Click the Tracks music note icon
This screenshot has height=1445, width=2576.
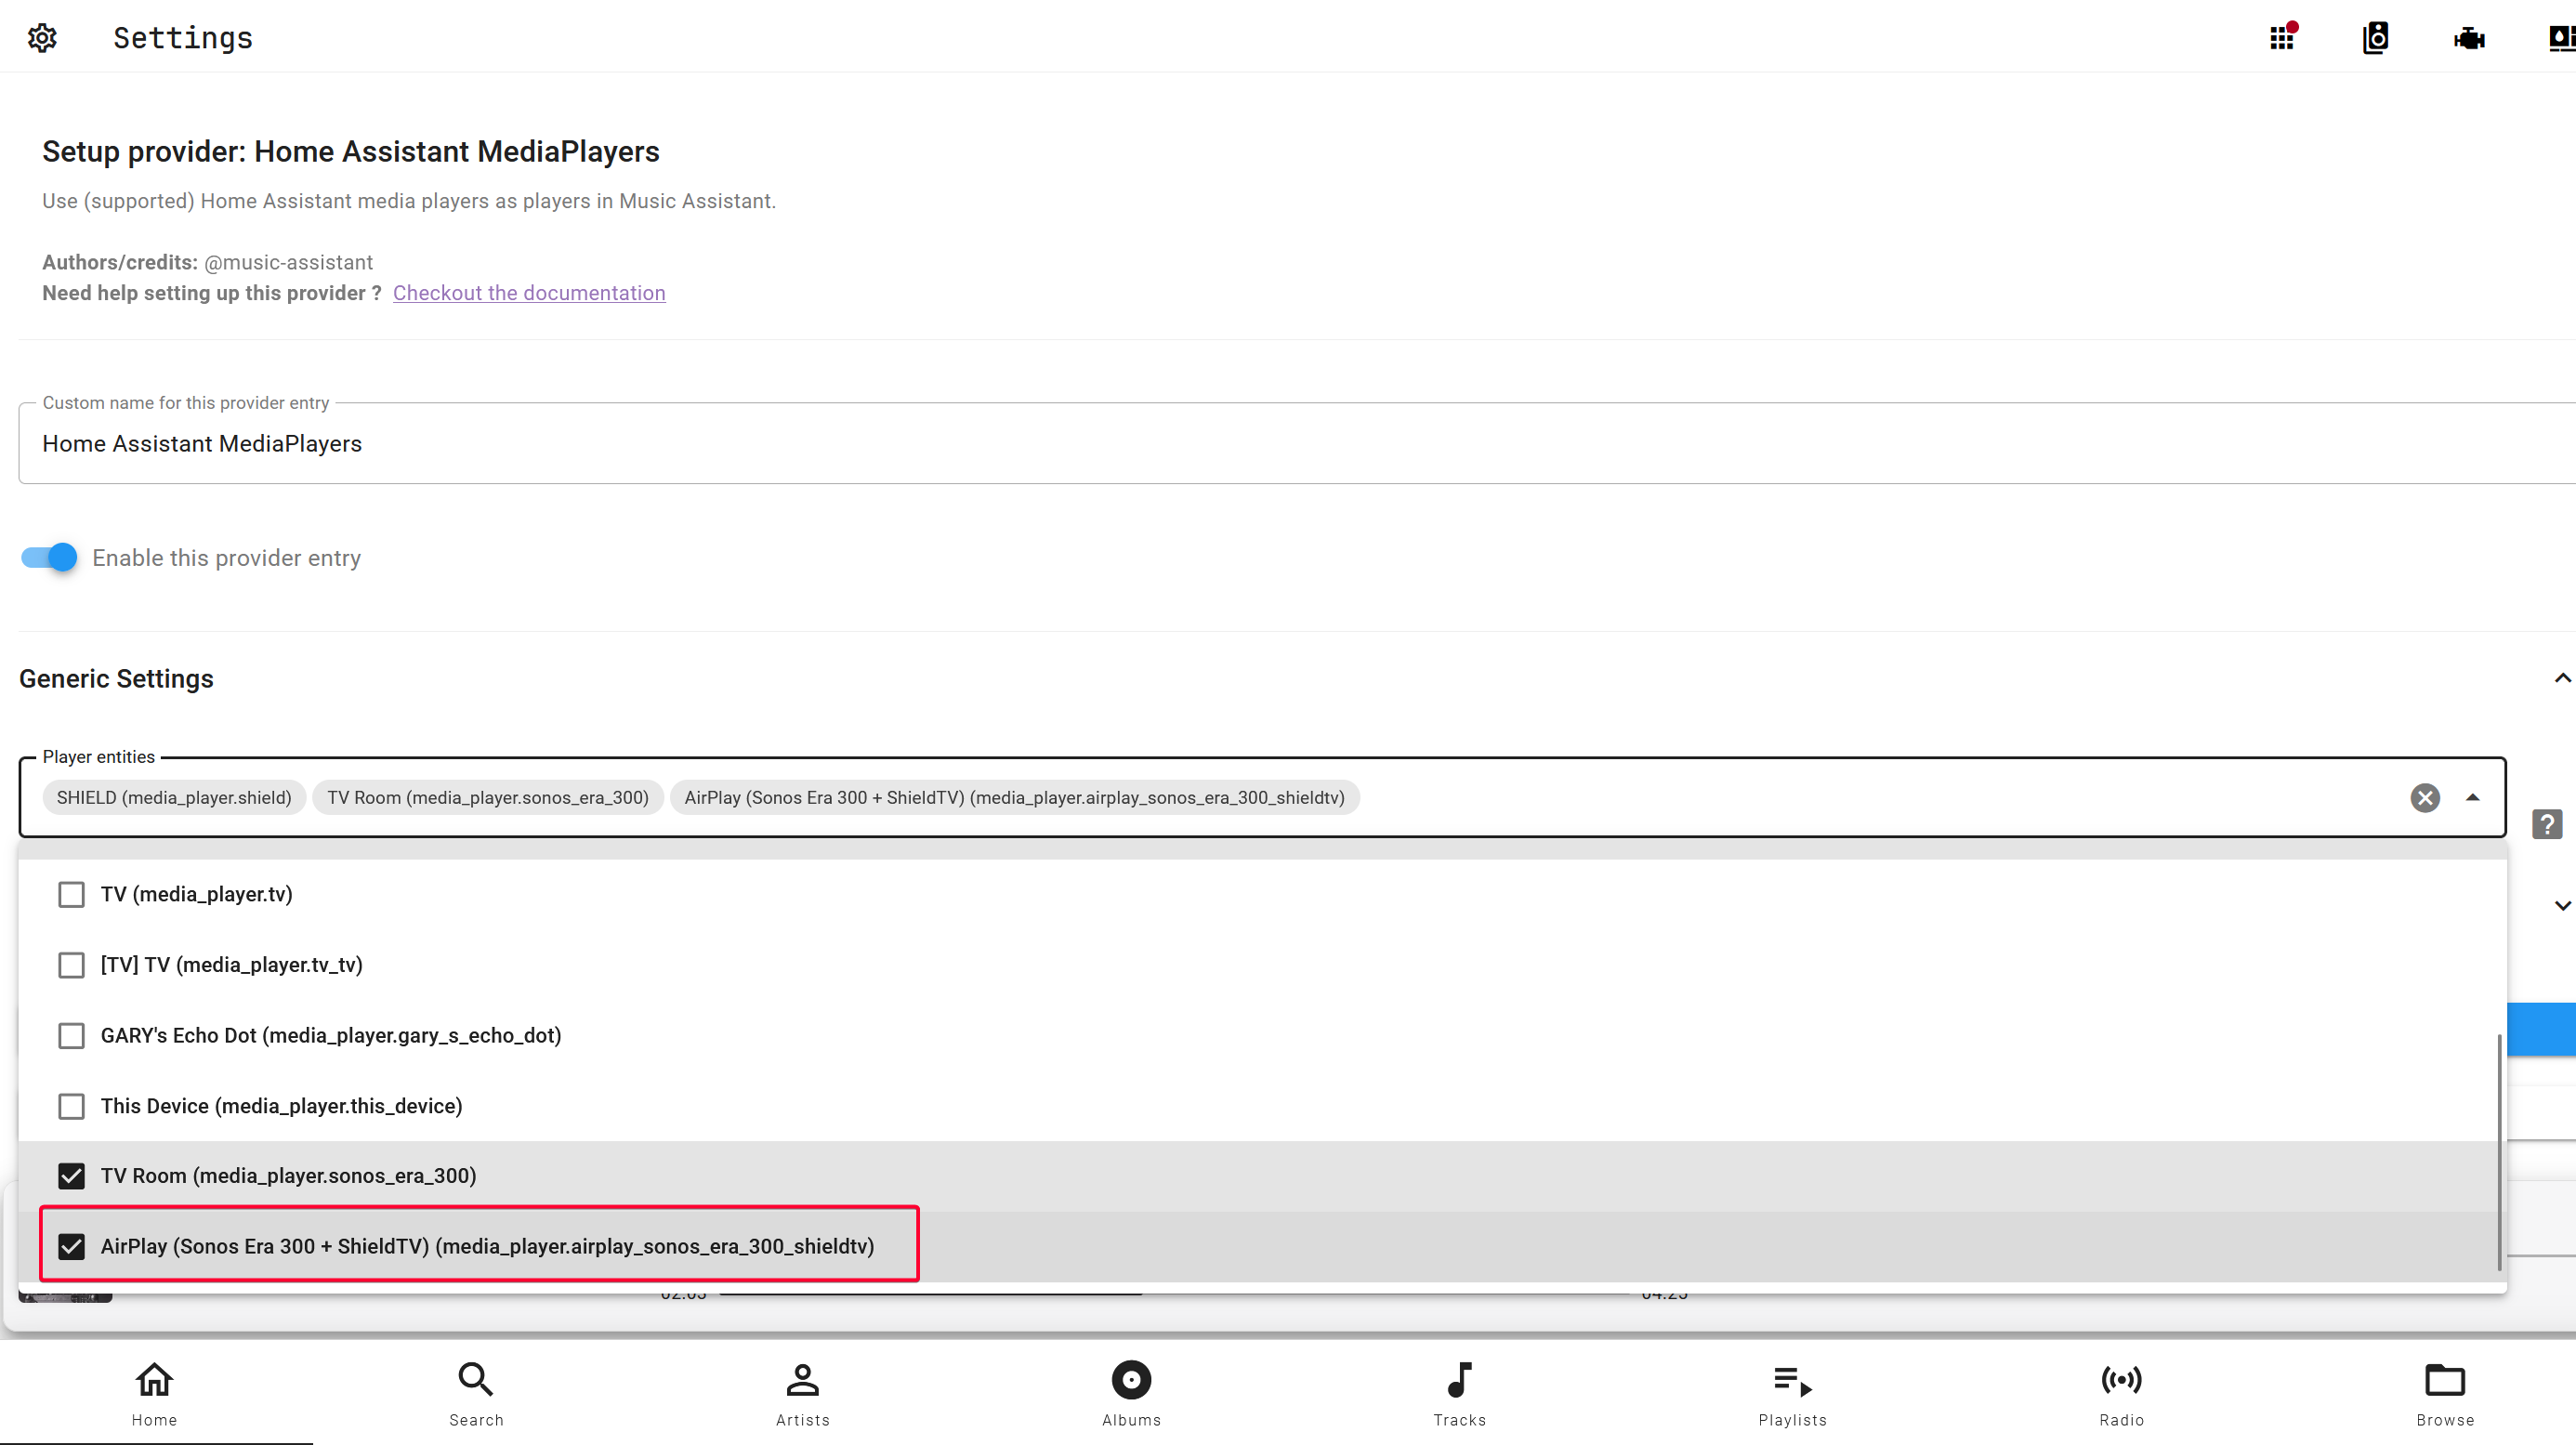tap(1459, 1379)
